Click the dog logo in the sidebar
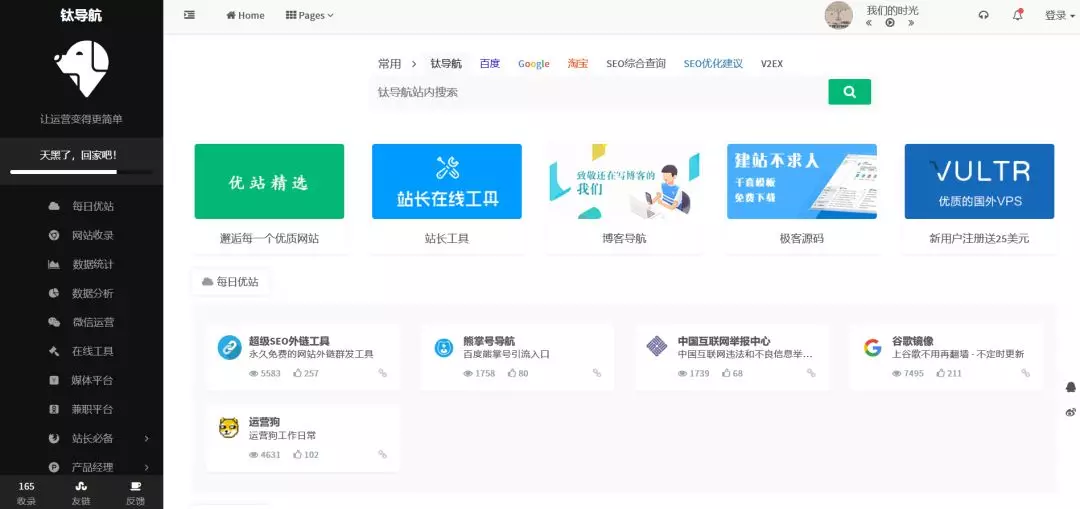The image size is (1080, 509). (x=81, y=68)
